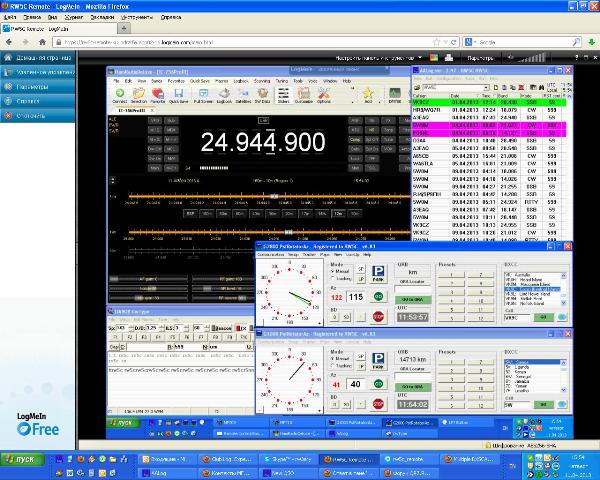Click Windows пуск Start button on local taskbar
The image size is (600, 480).
coord(22,459)
